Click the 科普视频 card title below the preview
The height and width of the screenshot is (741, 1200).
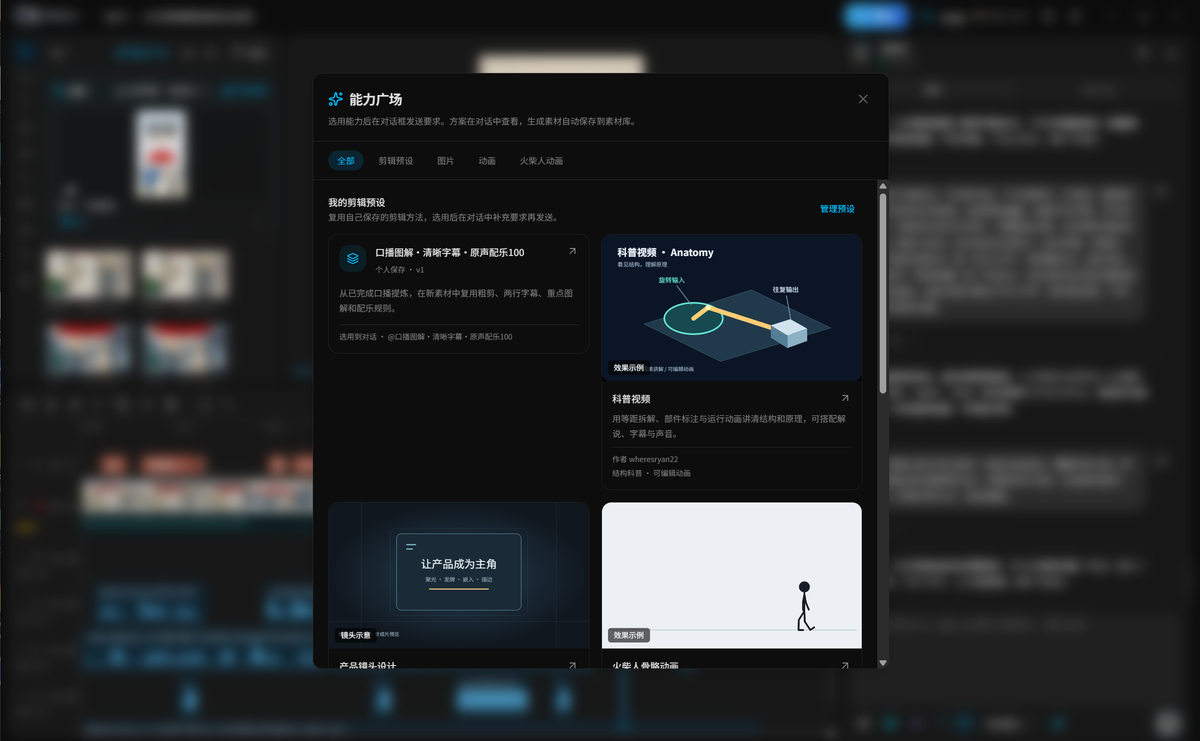631,398
